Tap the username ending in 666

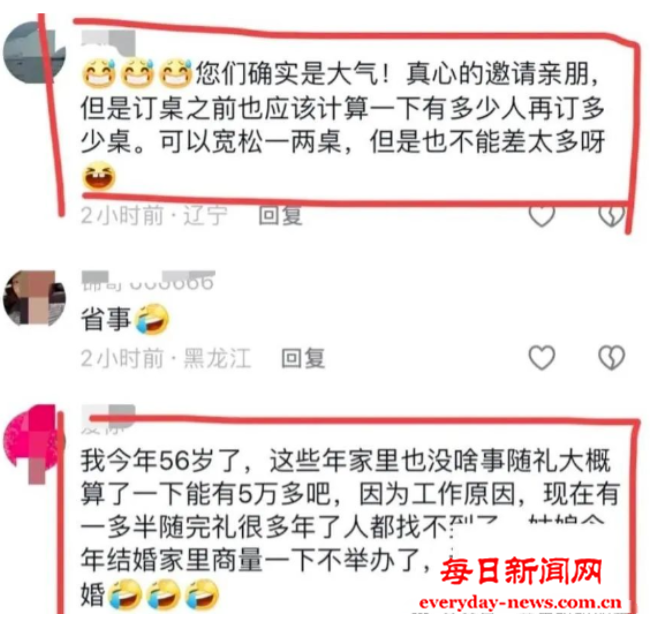click(148, 281)
